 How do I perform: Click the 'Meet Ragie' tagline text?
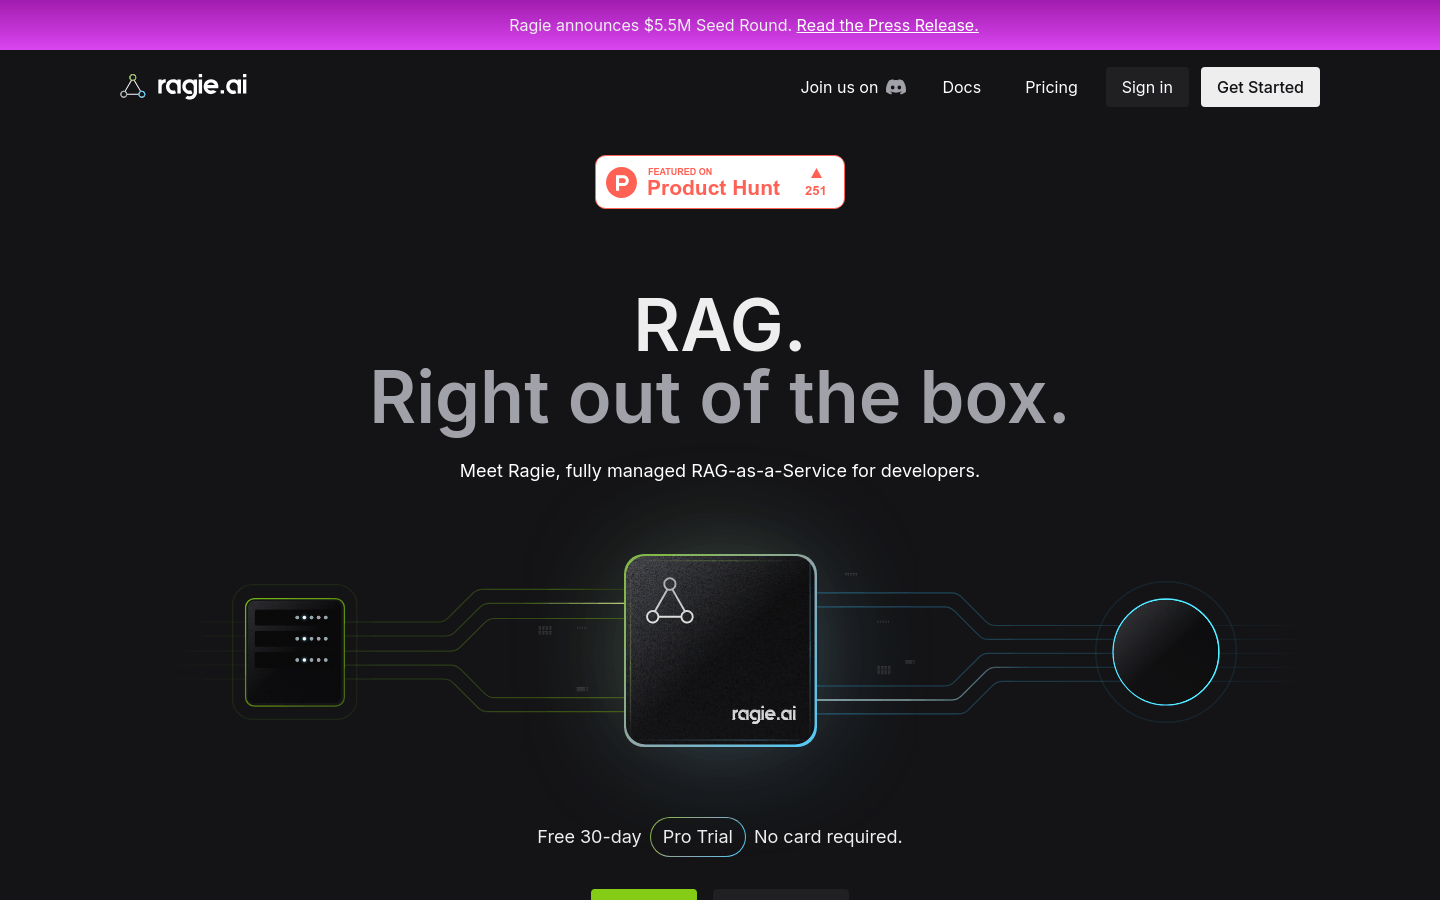pos(720,471)
